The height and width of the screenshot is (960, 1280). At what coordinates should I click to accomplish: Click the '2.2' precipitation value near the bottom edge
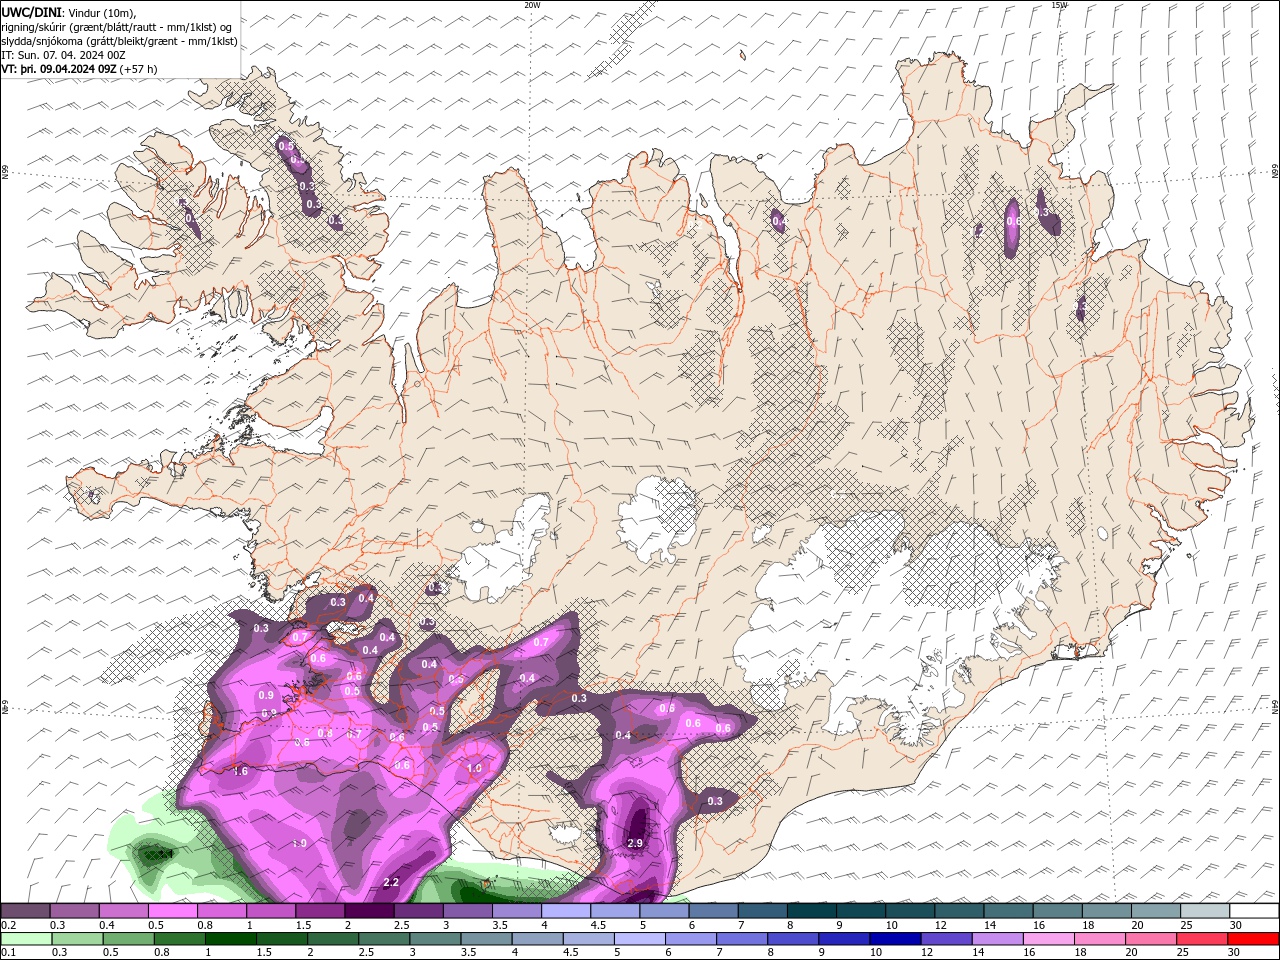391,882
